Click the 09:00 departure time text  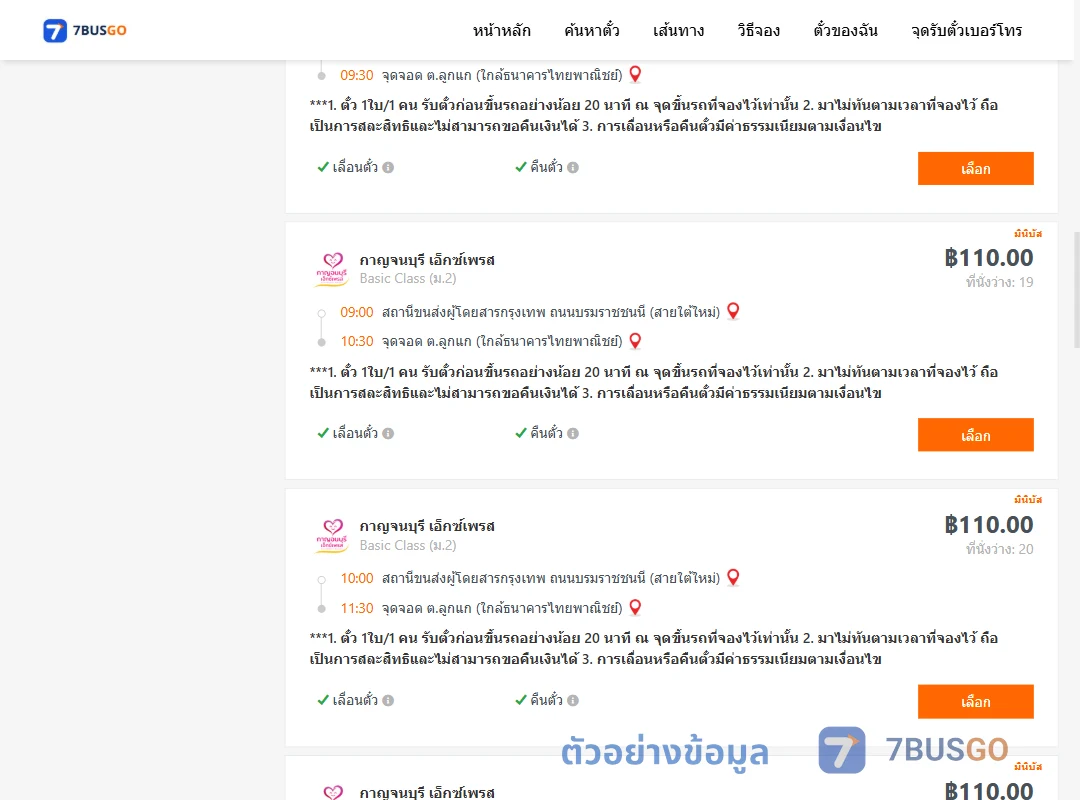coord(357,312)
